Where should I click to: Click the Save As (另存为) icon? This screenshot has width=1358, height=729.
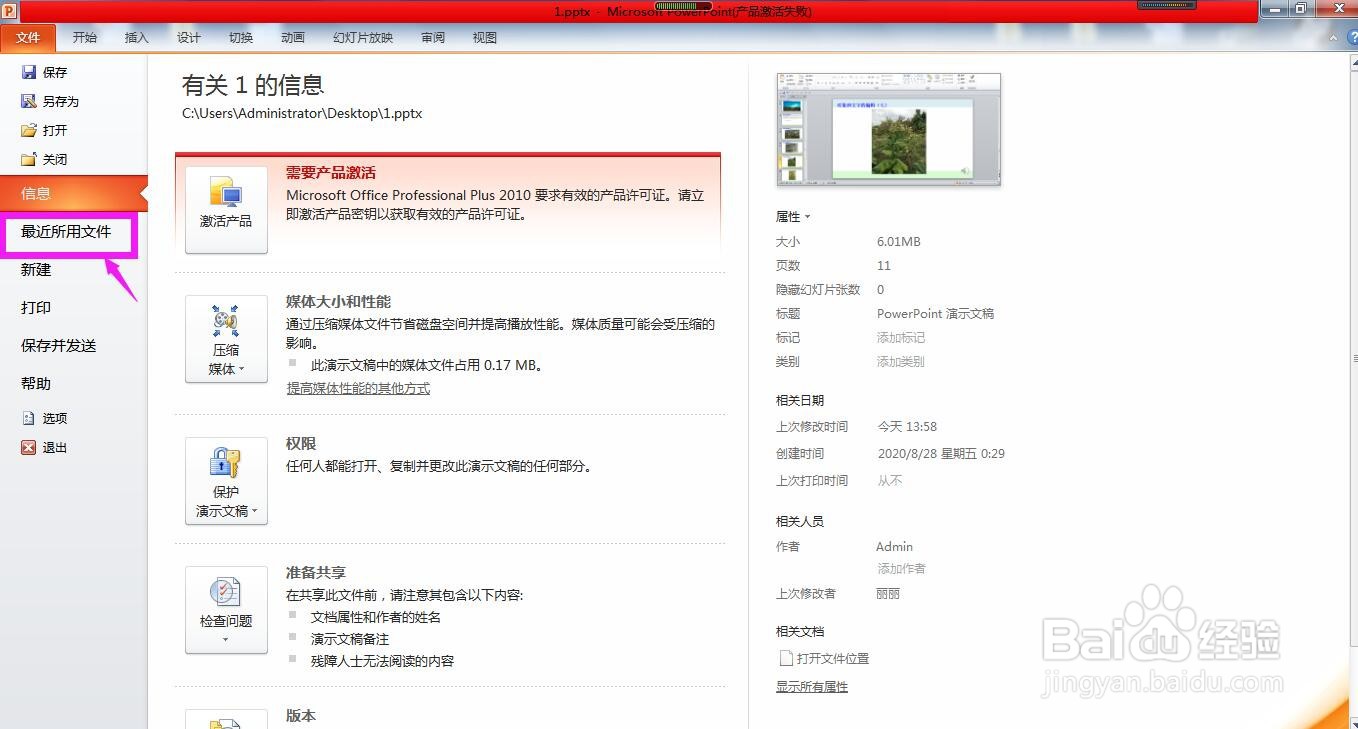[x=29, y=101]
